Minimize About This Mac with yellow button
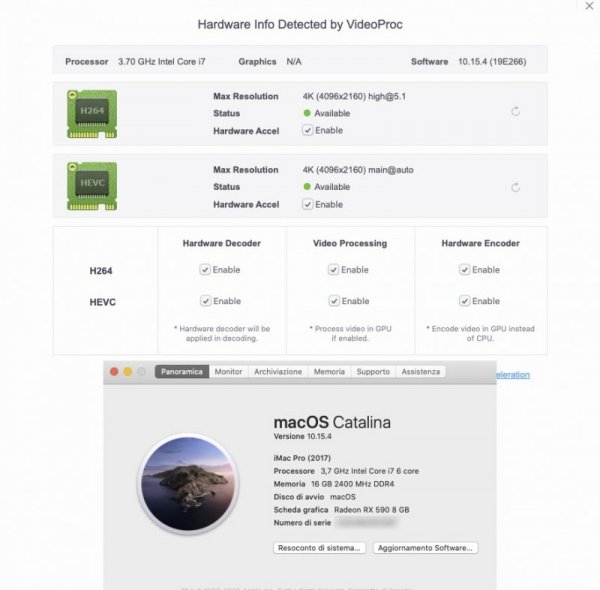The width and height of the screenshot is (600, 590). pyautogui.click(x=128, y=372)
